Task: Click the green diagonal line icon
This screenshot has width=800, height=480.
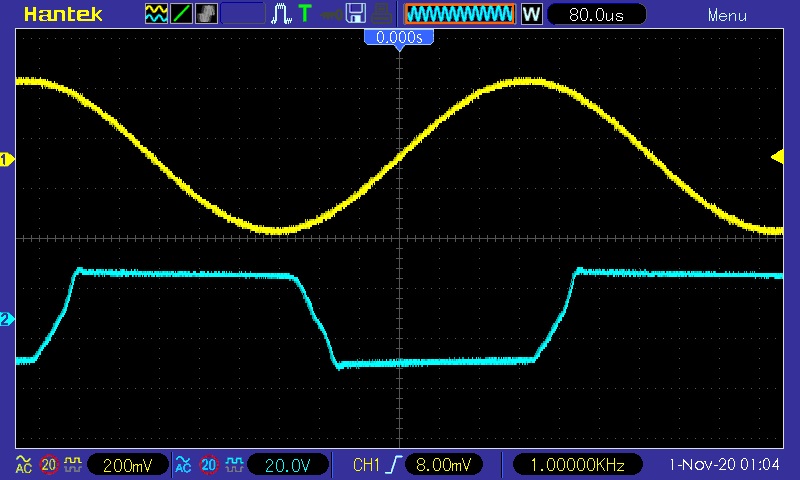Action: click(x=182, y=14)
